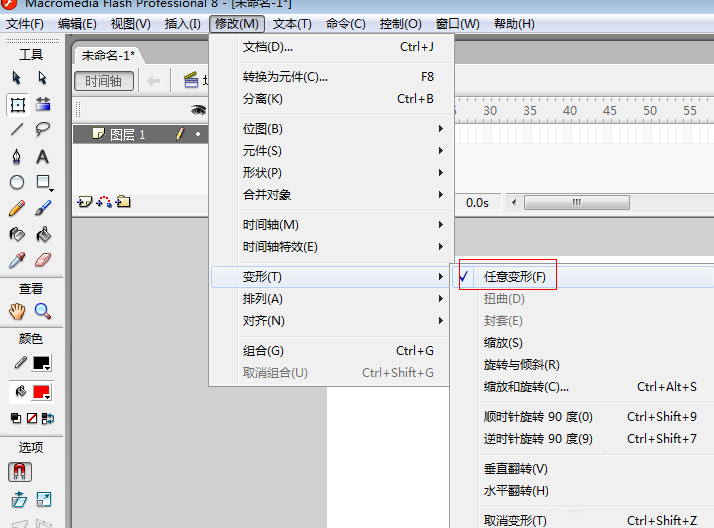Open the red fill color swatch
Screen dimensions: 714x528
pos(41,392)
